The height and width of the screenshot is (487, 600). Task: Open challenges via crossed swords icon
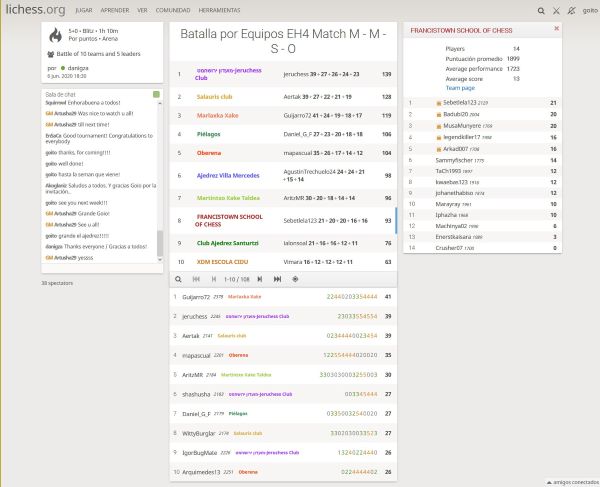click(x=555, y=10)
